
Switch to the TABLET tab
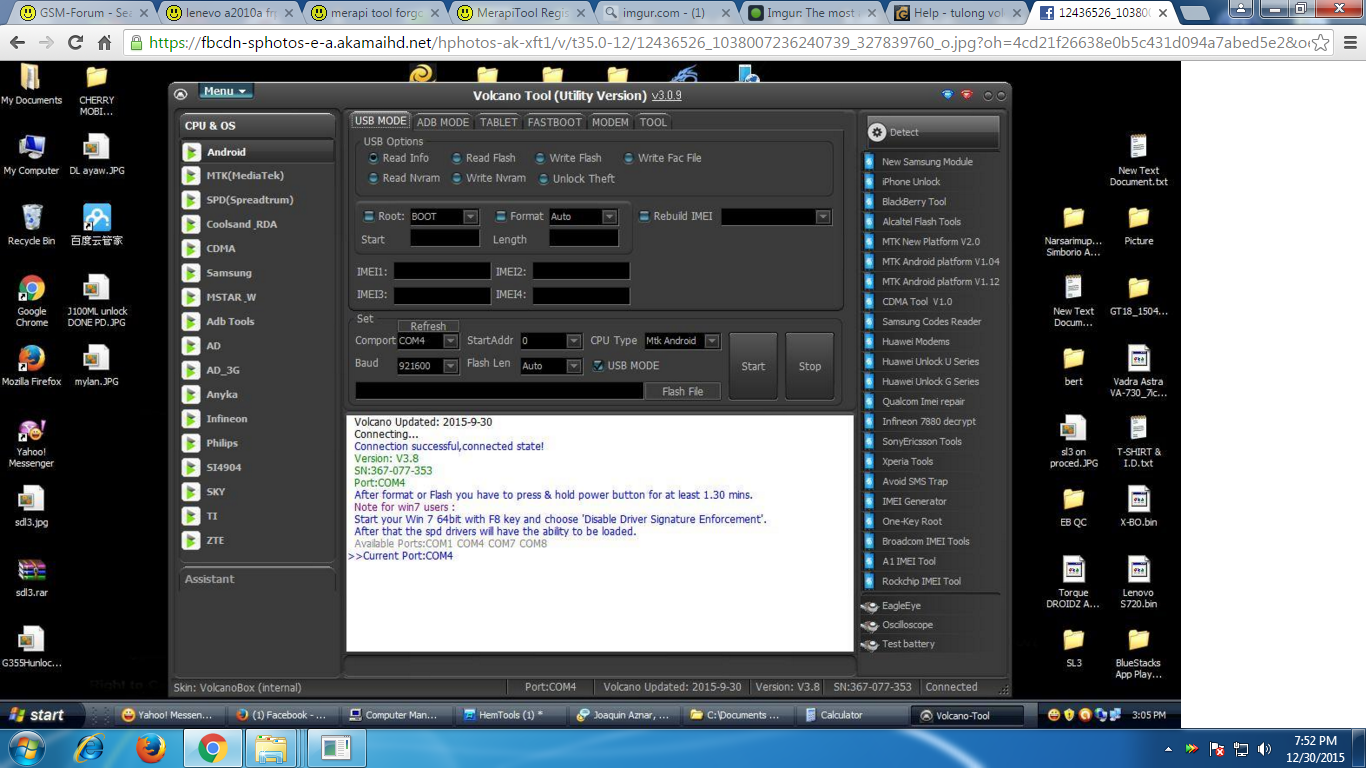tap(498, 122)
